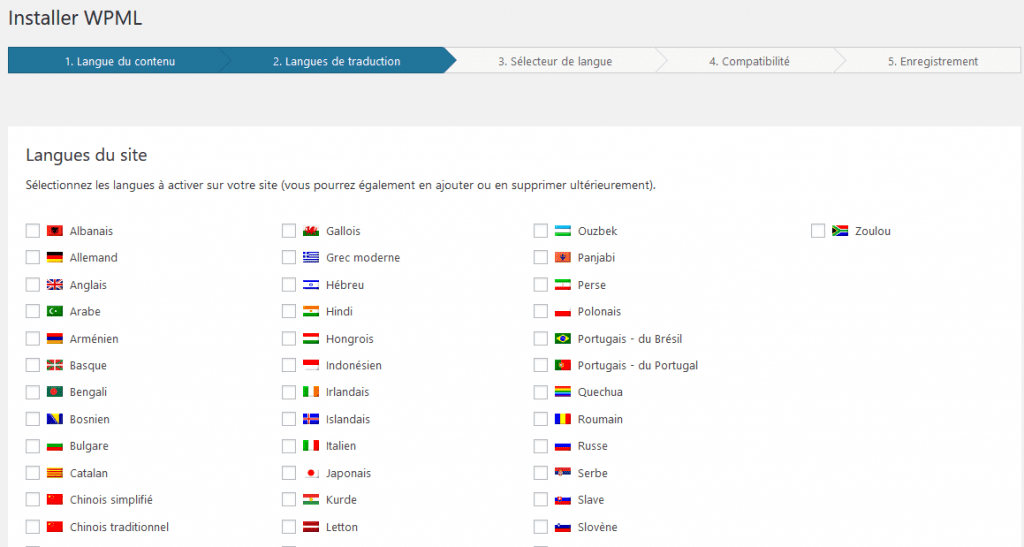Image resolution: width=1024 pixels, height=547 pixels.
Task: Click the Polish flag beside Polonais
Action: tap(563, 311)
